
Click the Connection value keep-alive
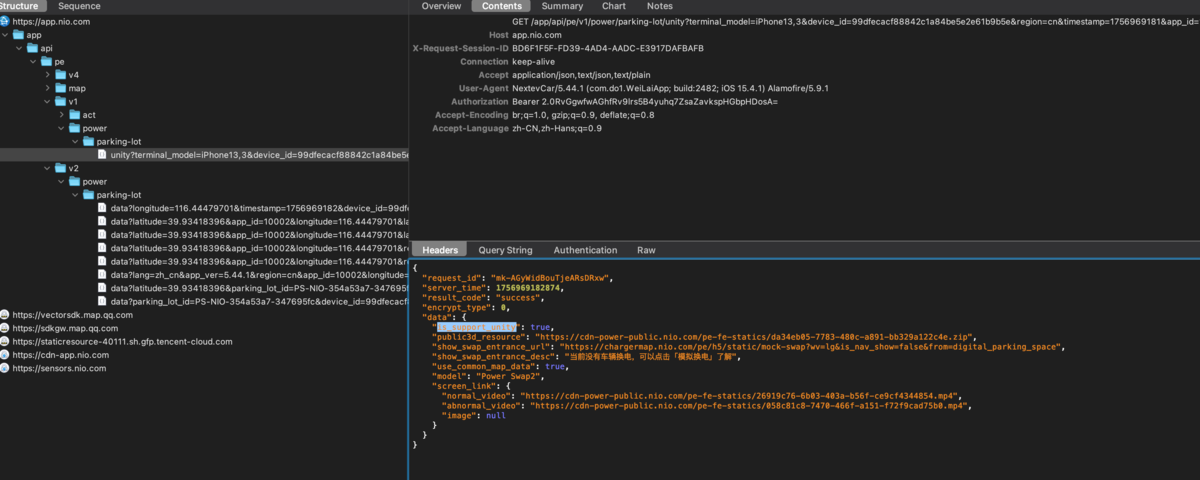tap(534, 61)
